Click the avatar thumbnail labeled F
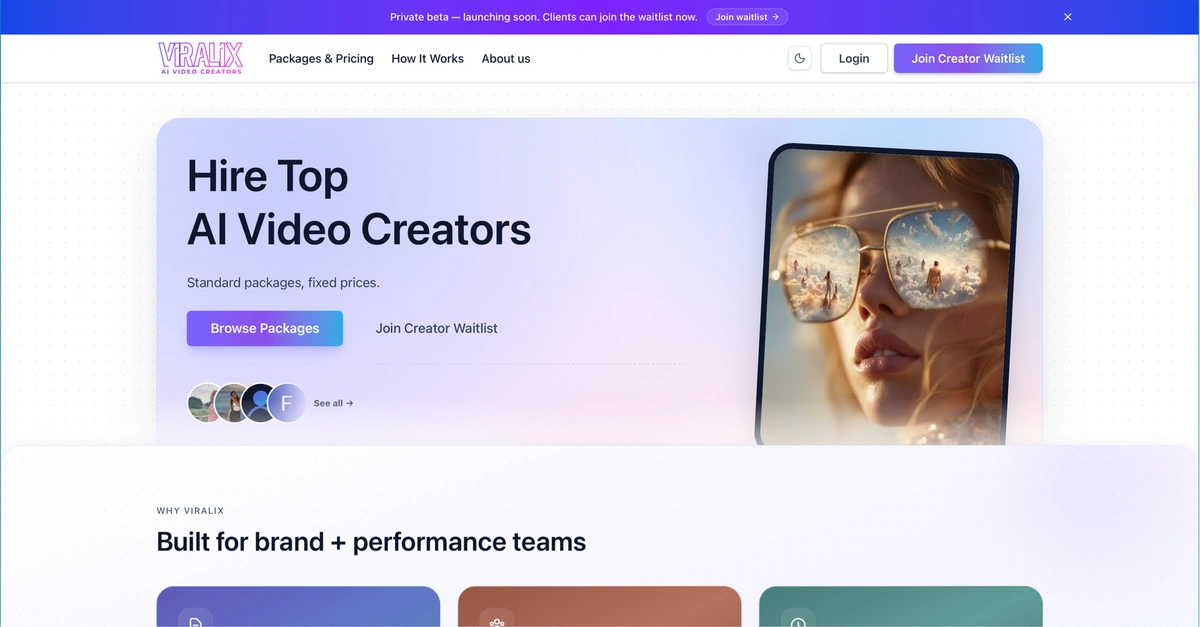Screen dimensions: 1200x627 287,402
